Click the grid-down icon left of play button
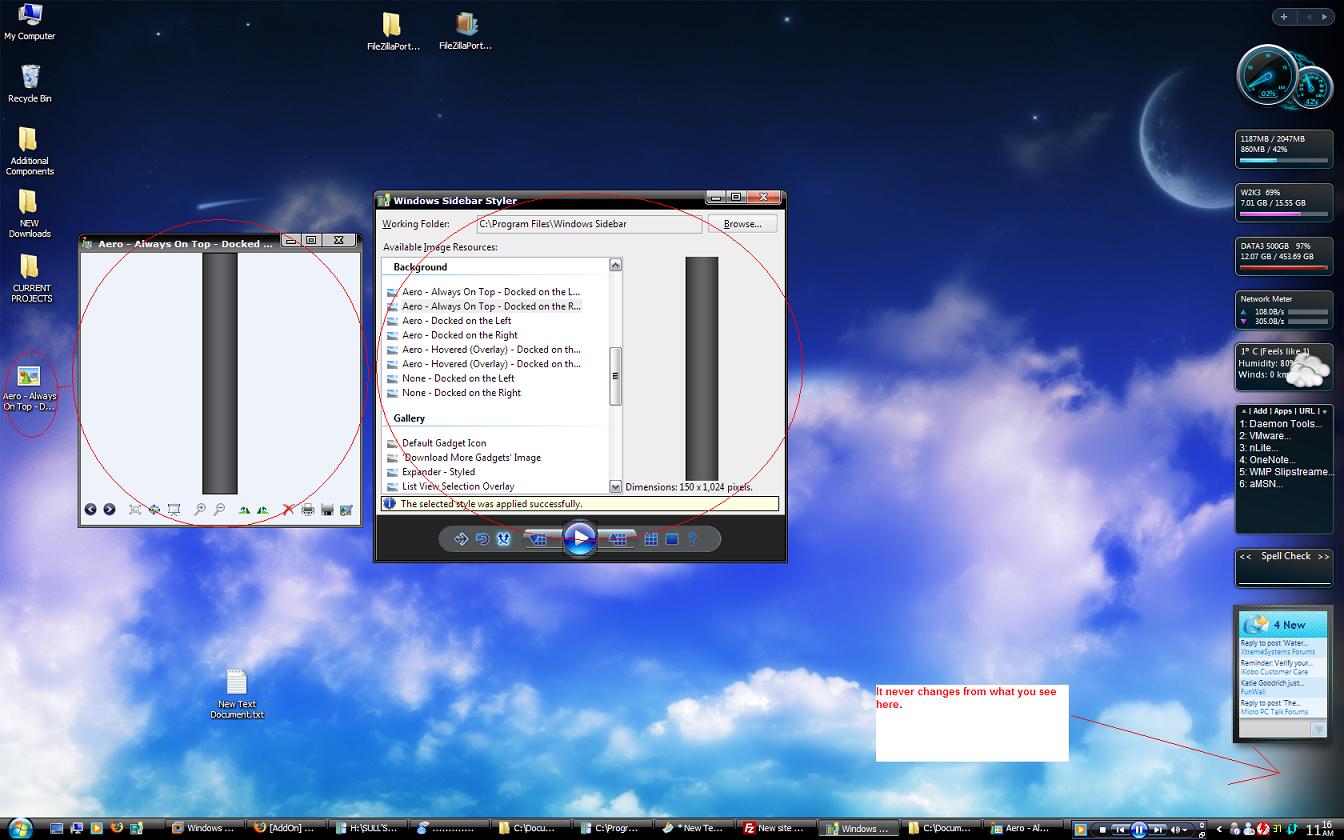The height and width of the screenshot is (840, 1344). [540, 539]
